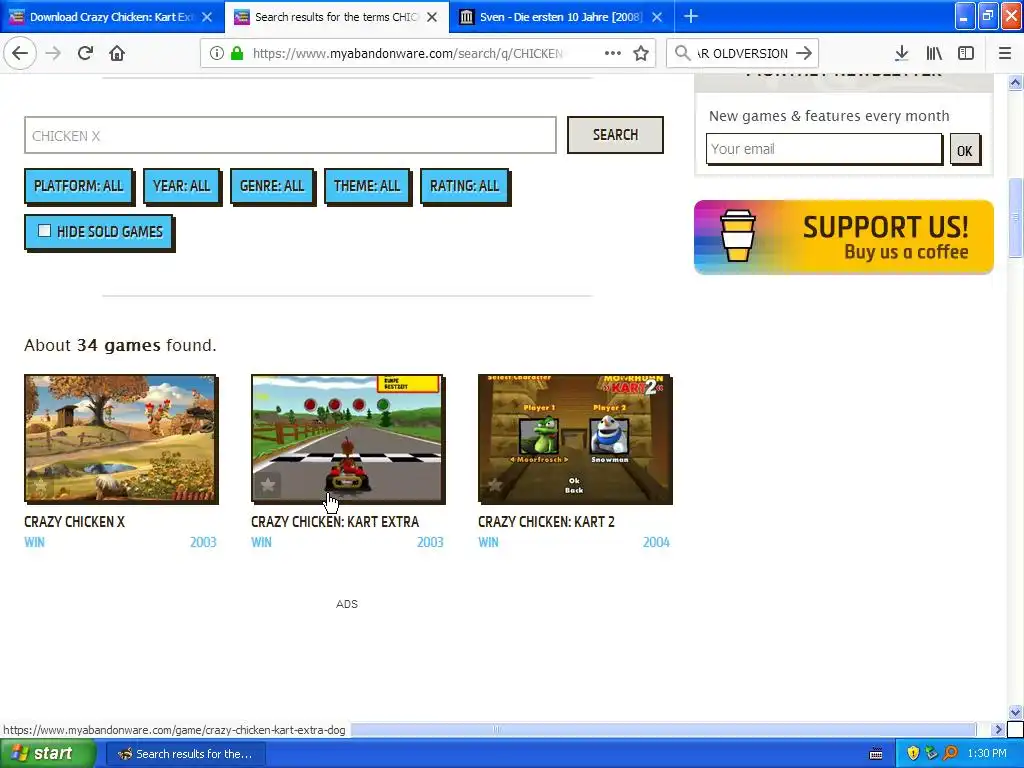Click the WIN platform under Crazy Chicken X
Image resolution: width=1024 pixels, height=768 pixels.
[35, 542]
